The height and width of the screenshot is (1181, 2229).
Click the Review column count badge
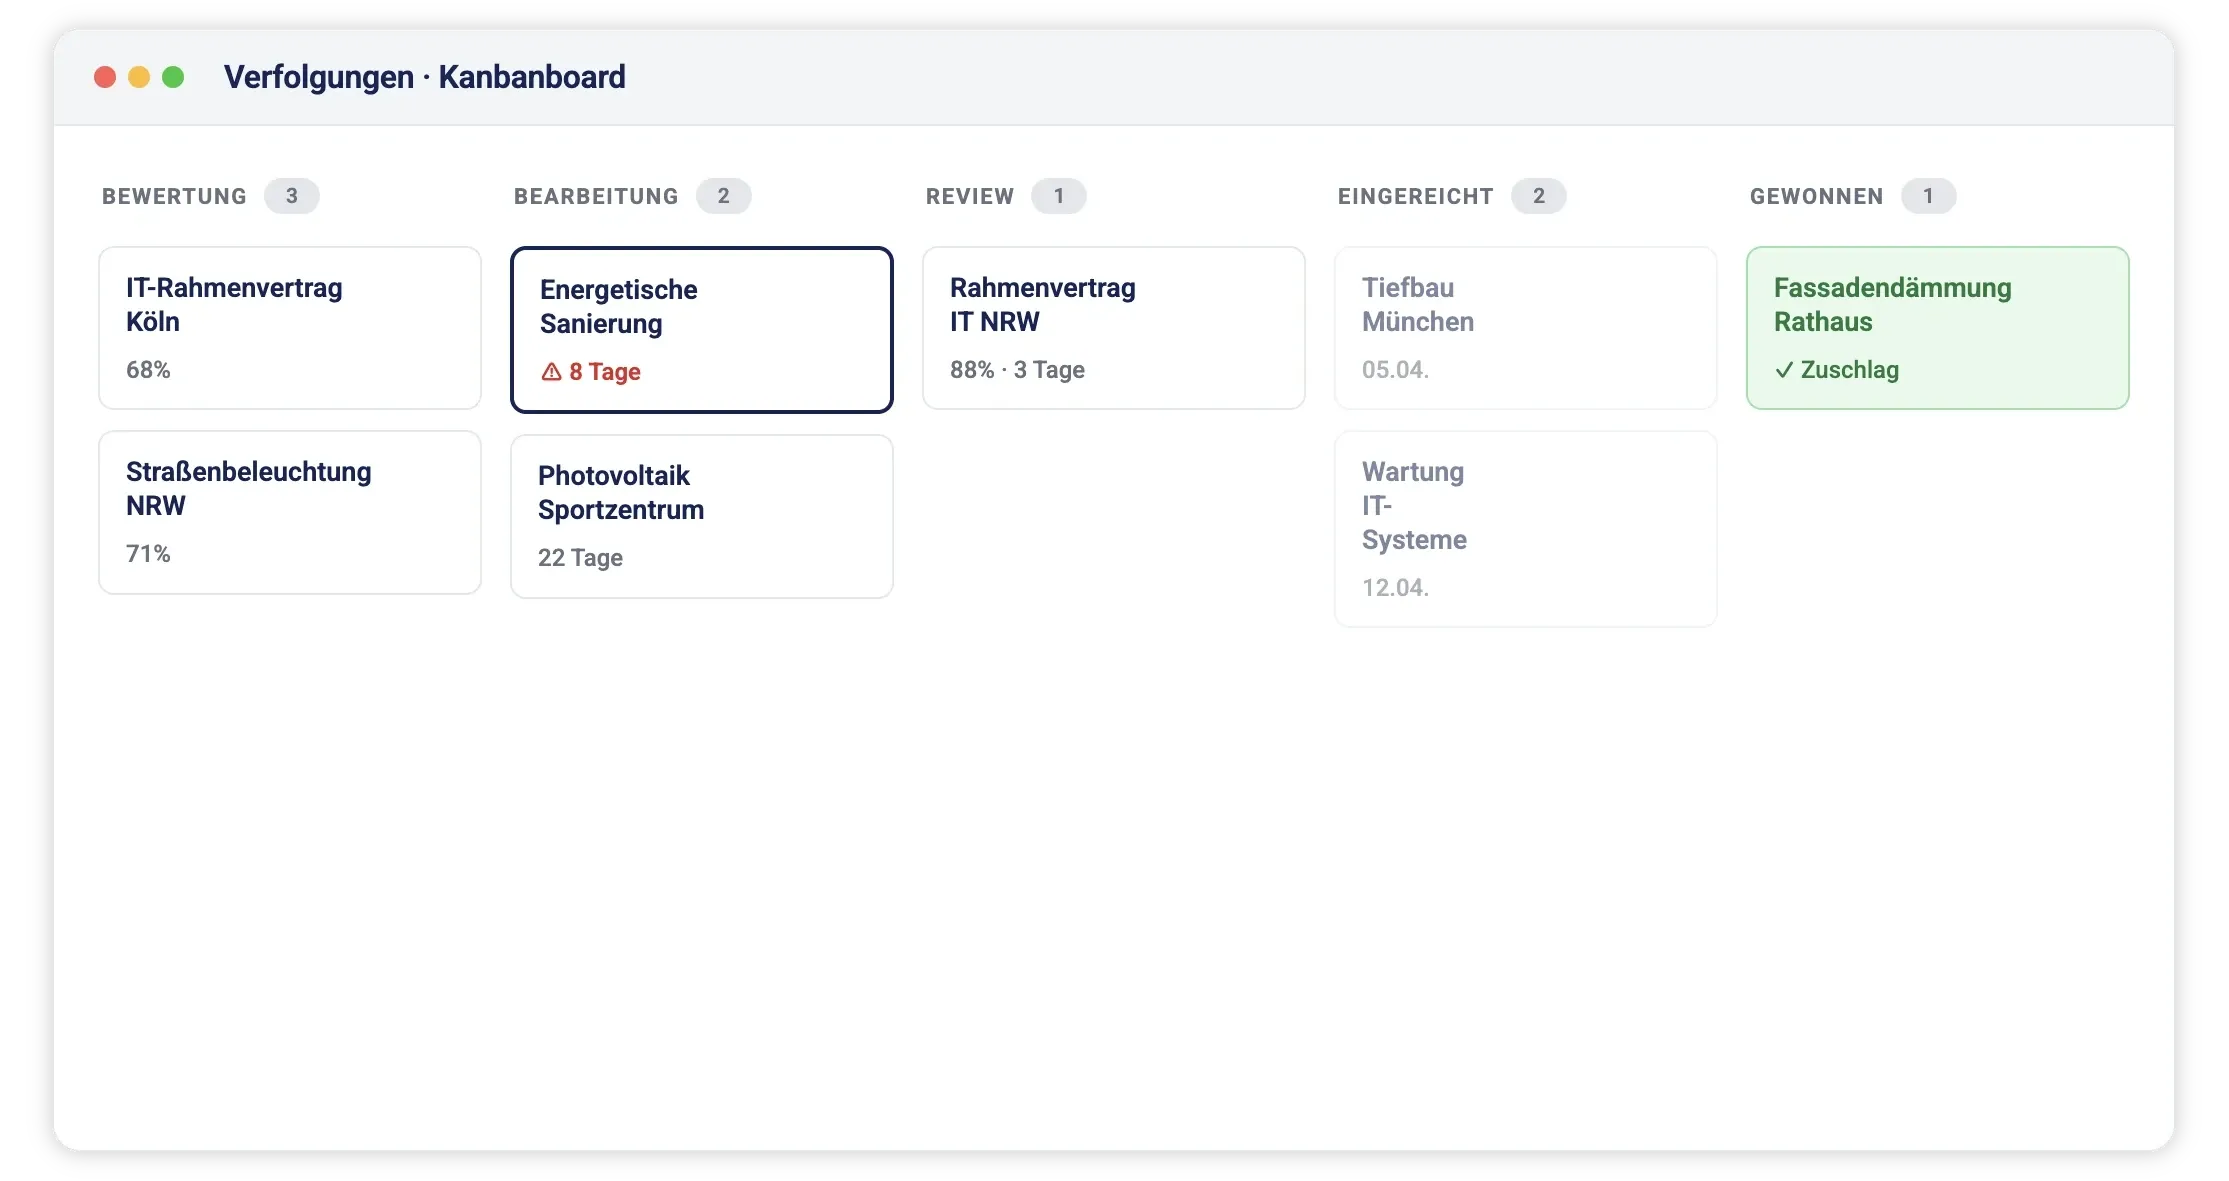(1059, 196)
